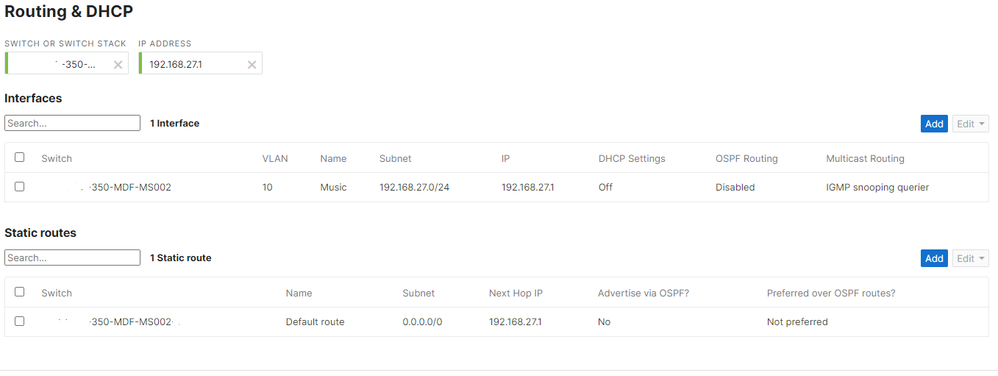
Task: Focus the Static routes search box
Action: coord(73,258)
